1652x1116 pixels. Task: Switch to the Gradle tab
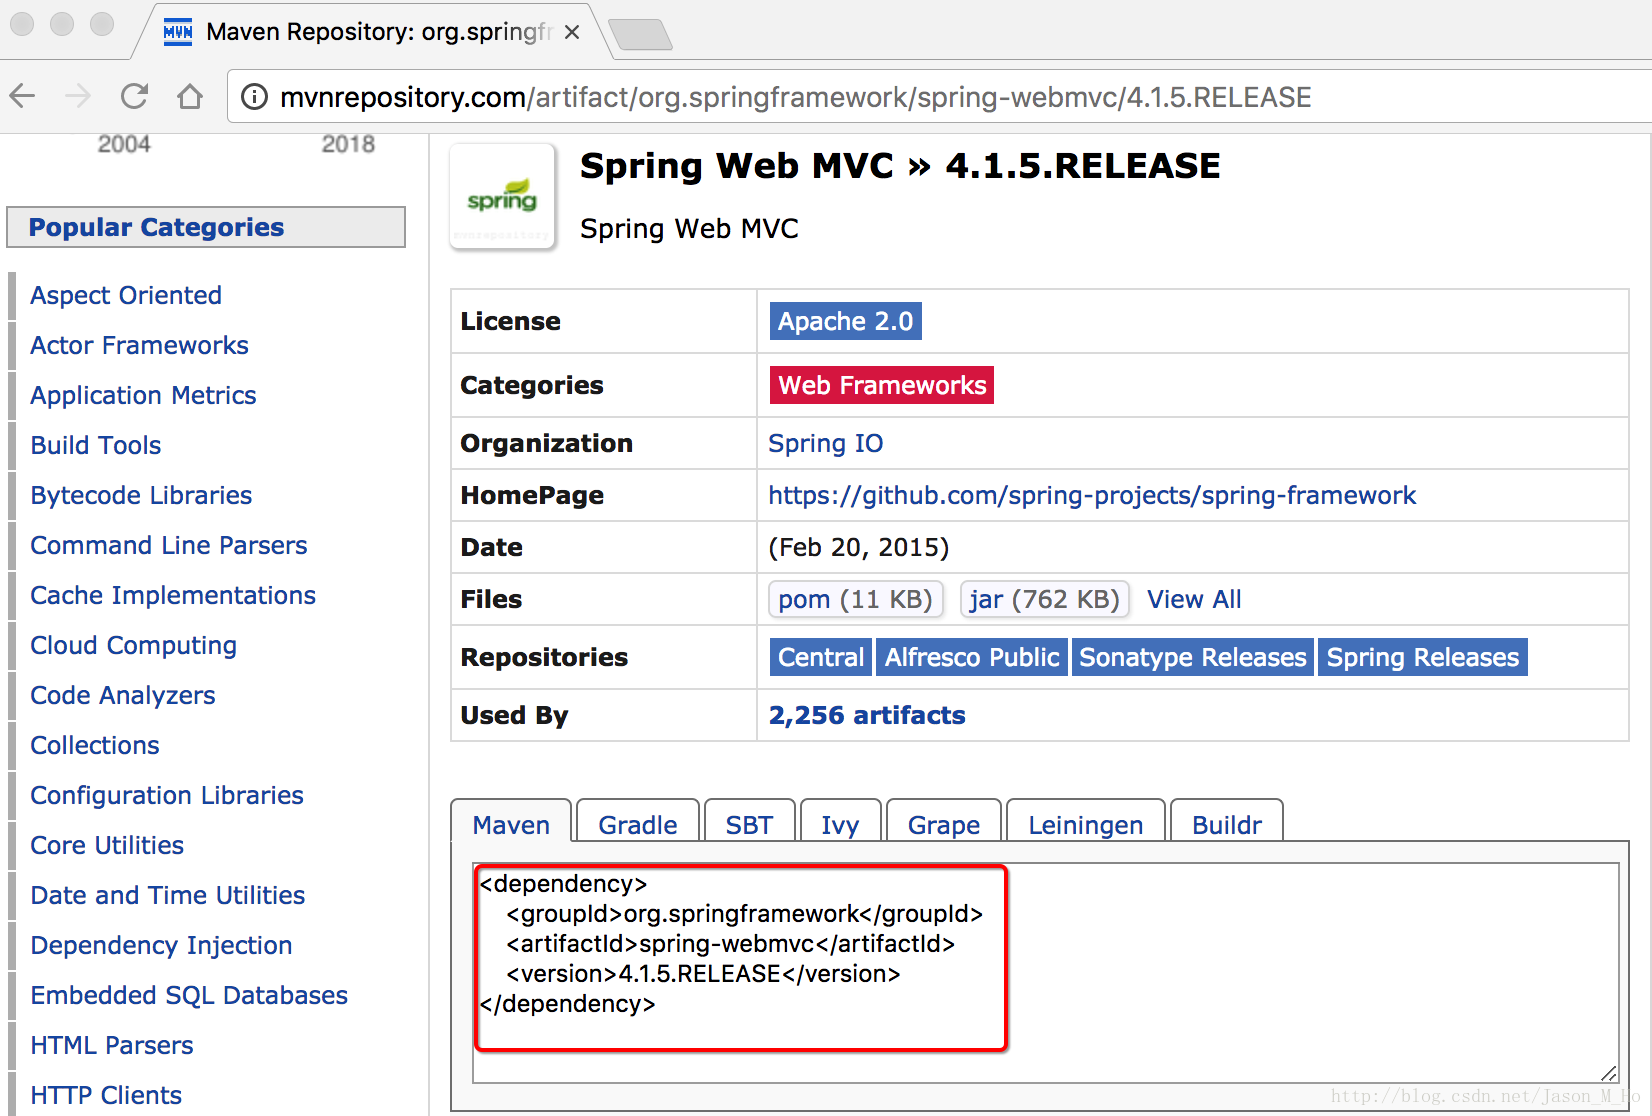click(x=638, y=825)
